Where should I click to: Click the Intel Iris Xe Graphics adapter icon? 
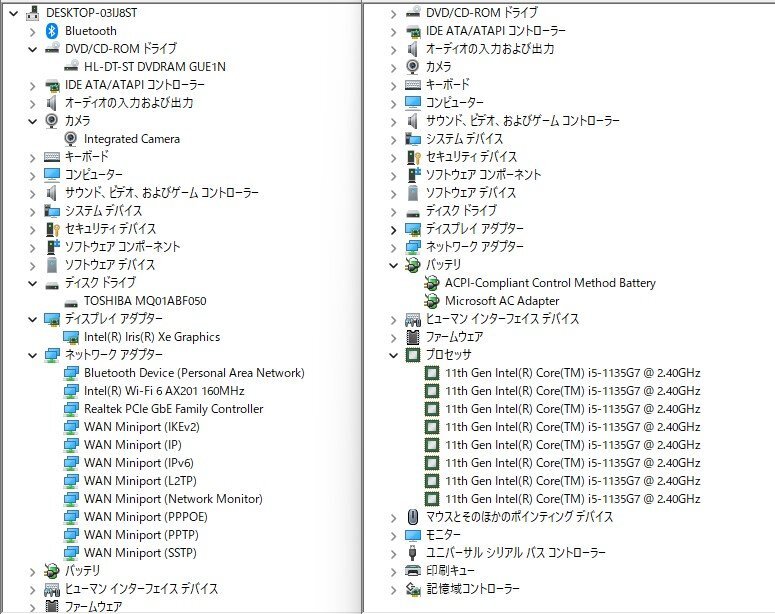pyautogui.click(x=71, y=337)
